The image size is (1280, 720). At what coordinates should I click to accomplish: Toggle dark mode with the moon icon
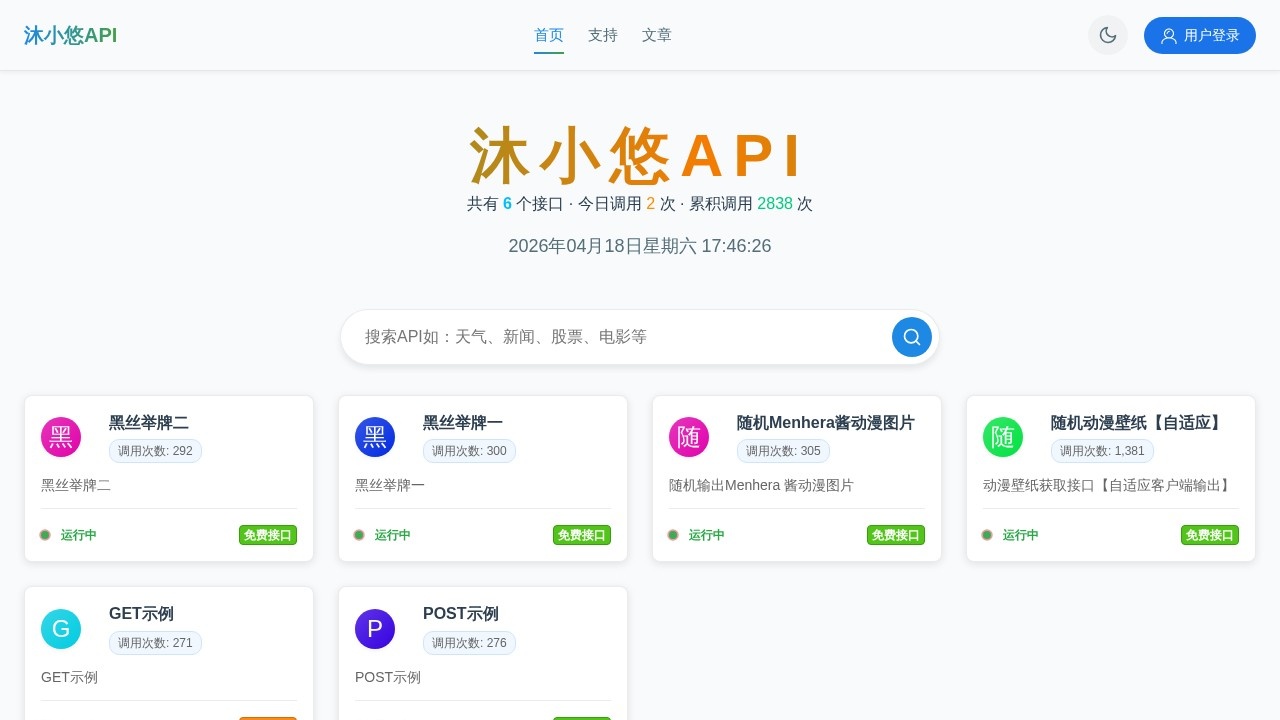[x=1107, y=35]
